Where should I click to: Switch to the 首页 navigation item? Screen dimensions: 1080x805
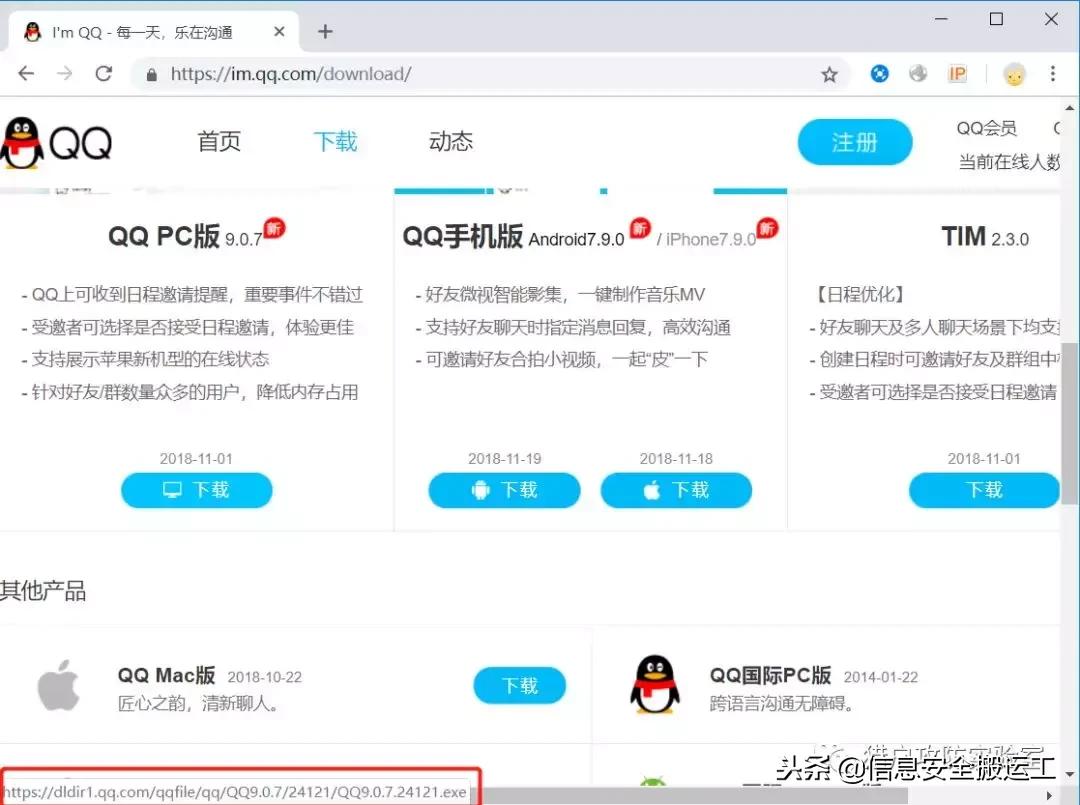pos(218,141)
